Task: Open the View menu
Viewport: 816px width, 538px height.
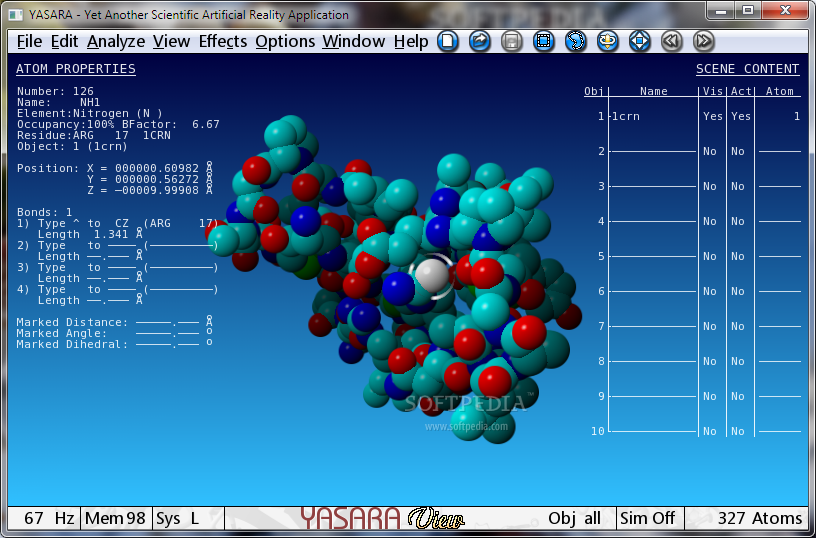Action: (x=171, y=42)
